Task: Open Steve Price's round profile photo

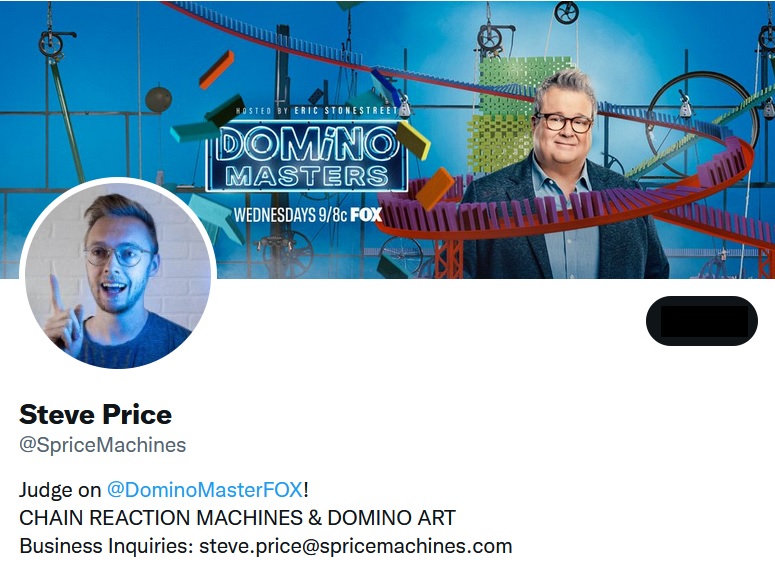Action: coord(118,275)
